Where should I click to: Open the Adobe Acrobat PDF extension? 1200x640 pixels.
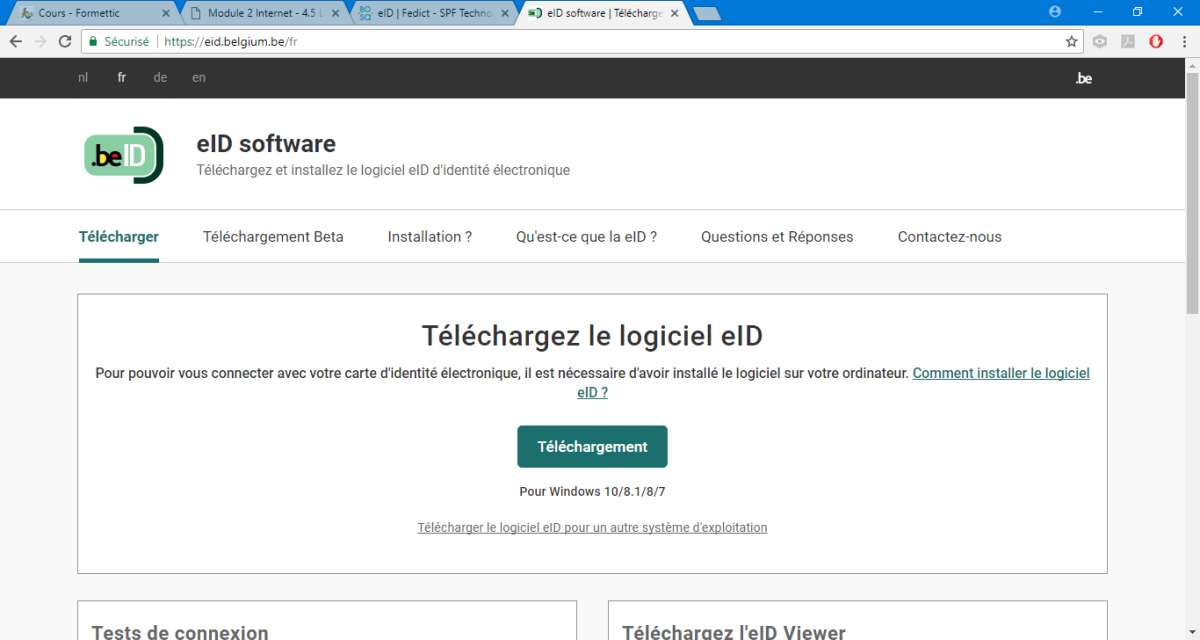click(1128, 42)
